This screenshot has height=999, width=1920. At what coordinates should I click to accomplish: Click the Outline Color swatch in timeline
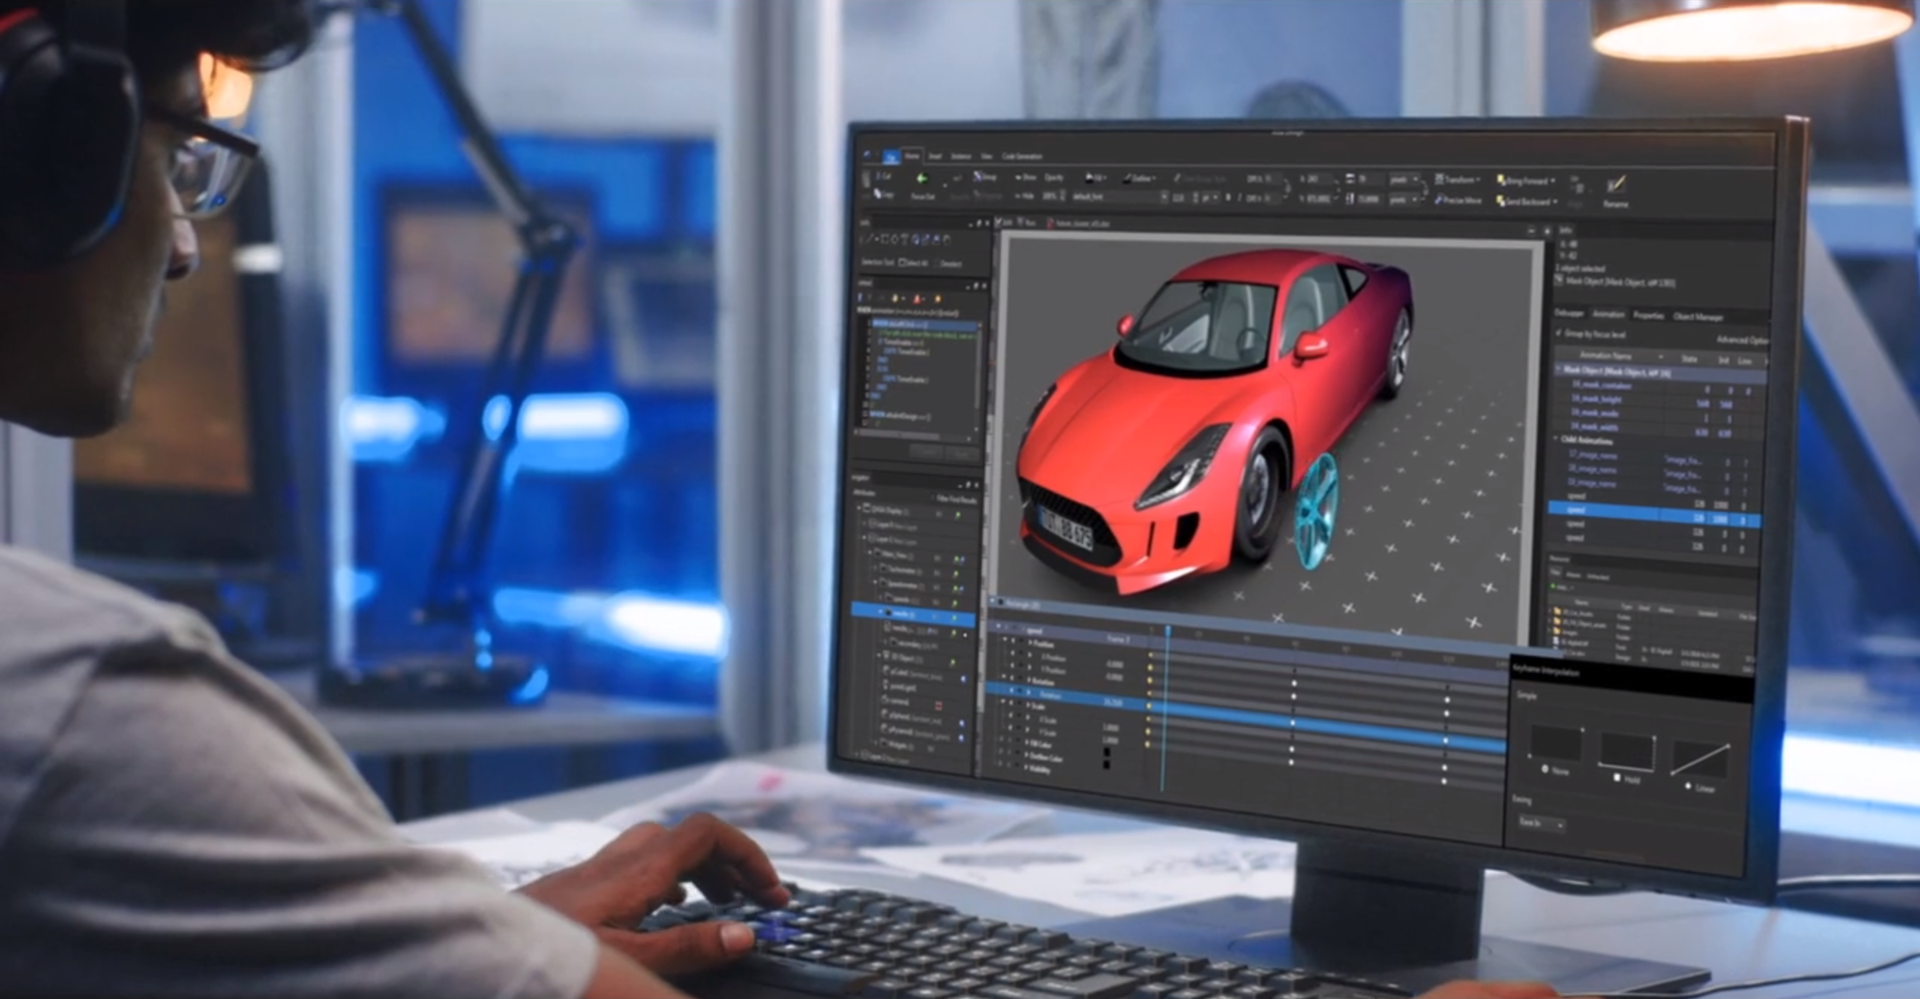pos(1107,765)
